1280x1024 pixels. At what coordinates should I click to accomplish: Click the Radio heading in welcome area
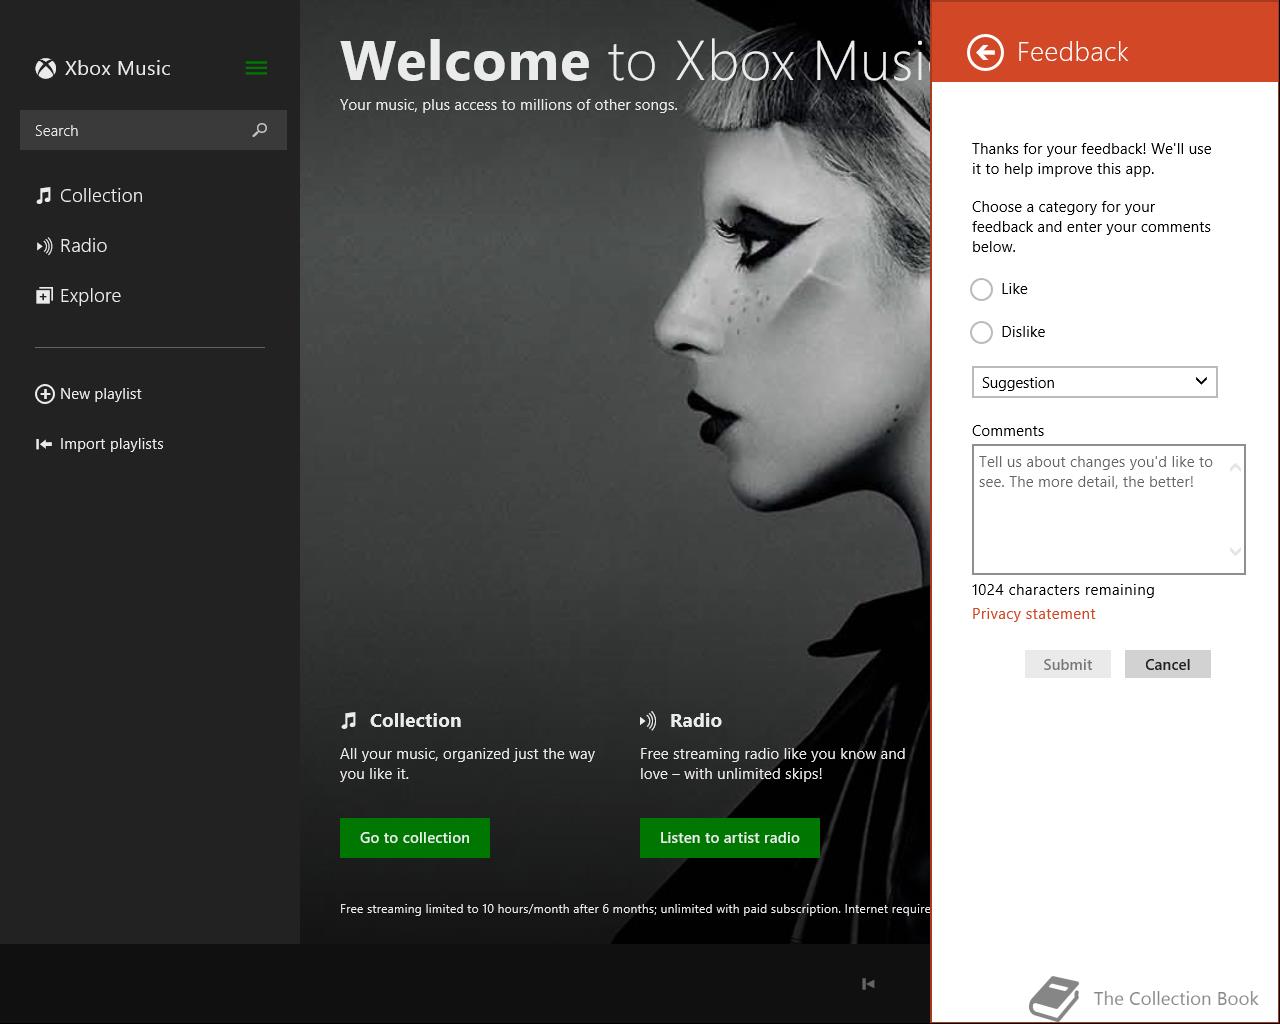[696, 720]
